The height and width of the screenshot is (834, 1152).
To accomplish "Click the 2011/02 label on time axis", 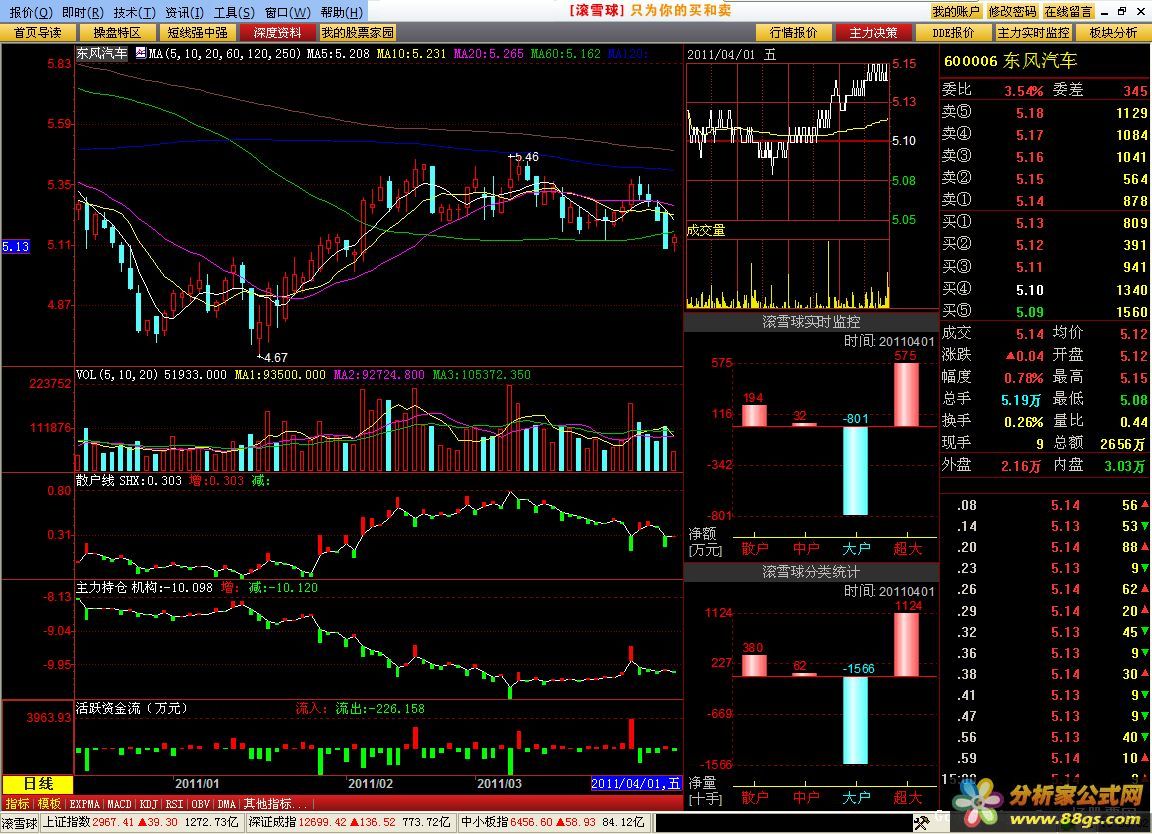I will [370, 784].
